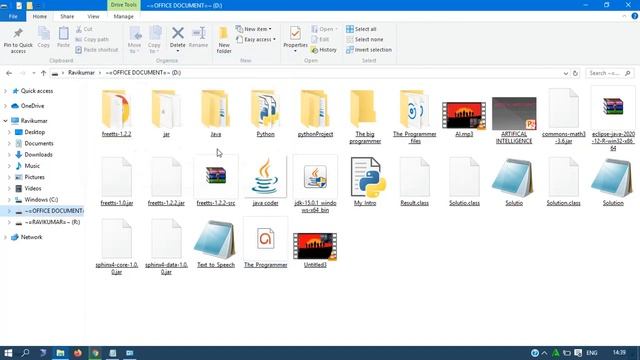The width and height of the screenshot is (640, 360).
Task: Select the commons-math3-3.6.jar file
Action: pyautogui.click(x=564, y=117)
